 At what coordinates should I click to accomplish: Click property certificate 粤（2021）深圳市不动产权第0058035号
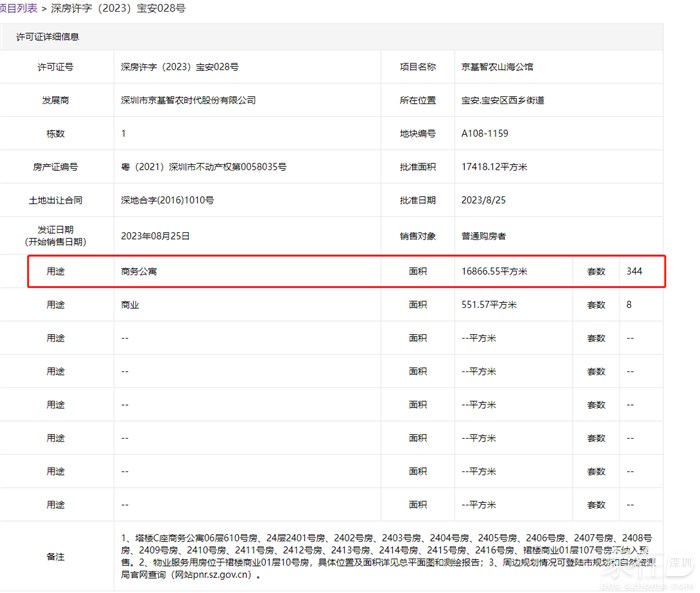click(204, 167)
